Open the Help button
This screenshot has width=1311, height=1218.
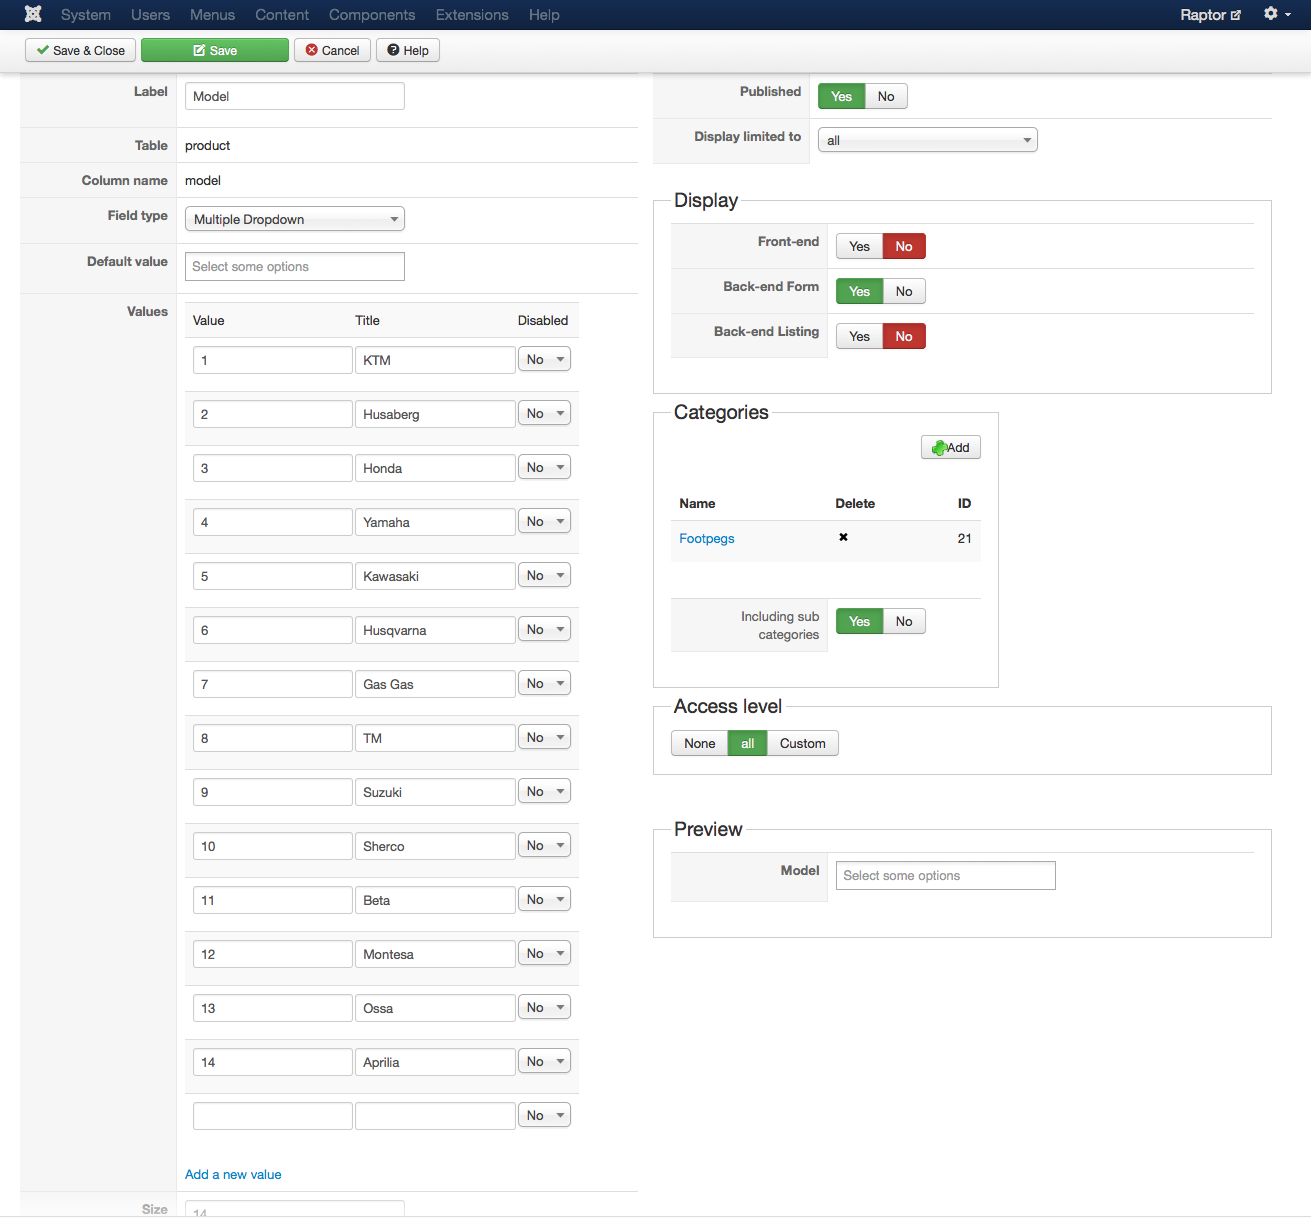coord(408,50)
